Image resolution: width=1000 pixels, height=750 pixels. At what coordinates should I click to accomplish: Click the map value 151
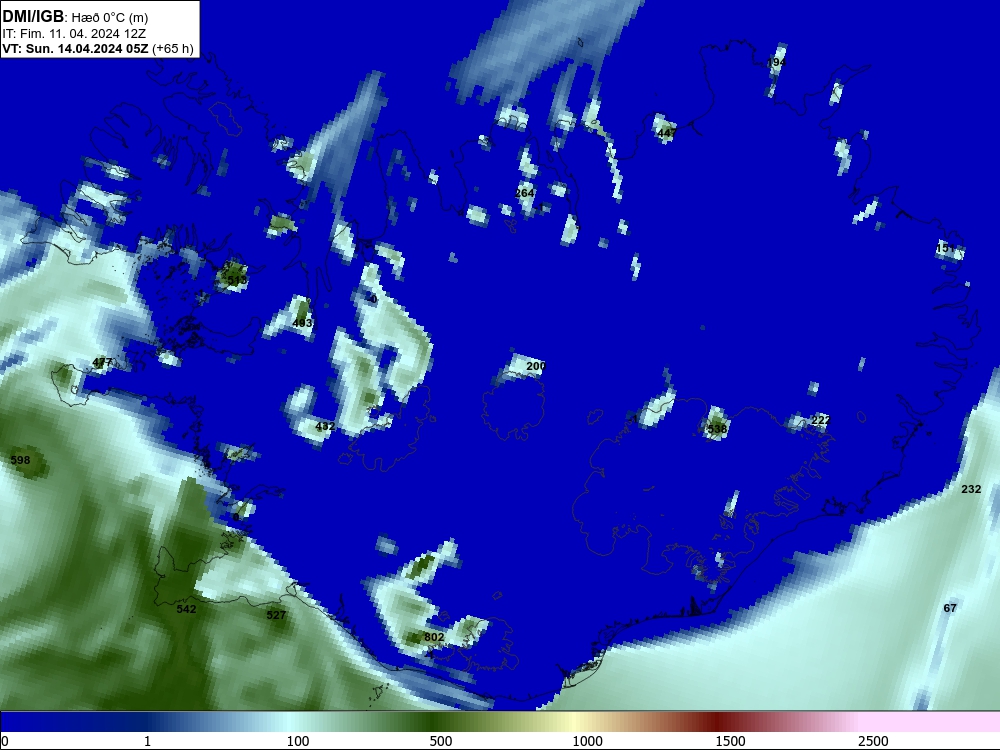[945, 248]
